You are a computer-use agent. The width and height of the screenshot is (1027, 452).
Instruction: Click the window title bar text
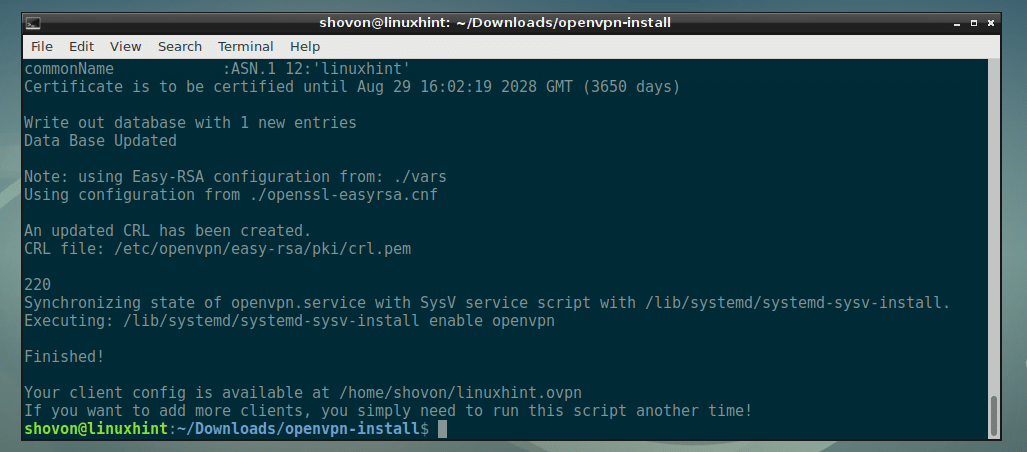click(x=495, y=22)
